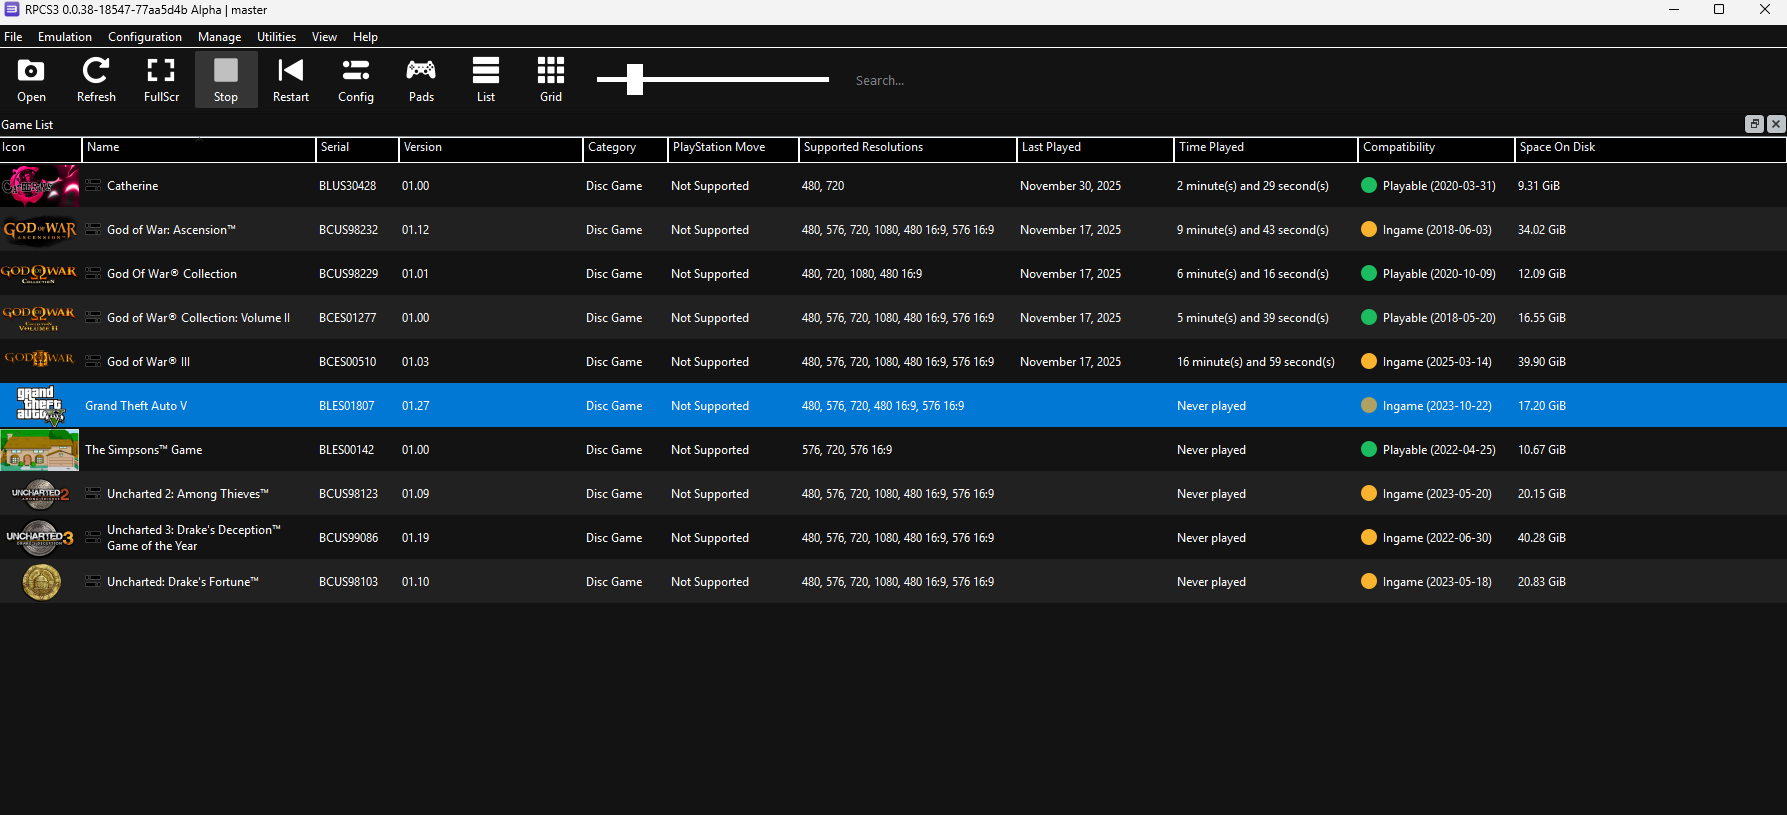Viewport: 1787px width, 815px height.
Task: Select the Grand Theft Auto V cover icon
Action: tap(40, 406)
